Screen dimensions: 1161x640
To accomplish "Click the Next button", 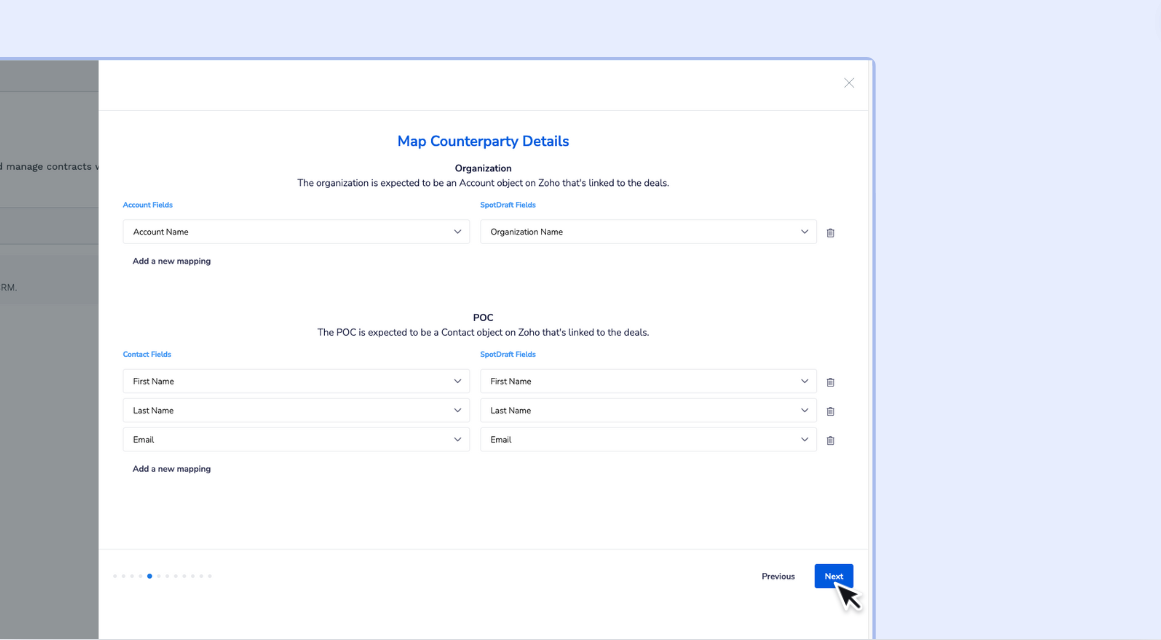I will [x=834, y=576].
